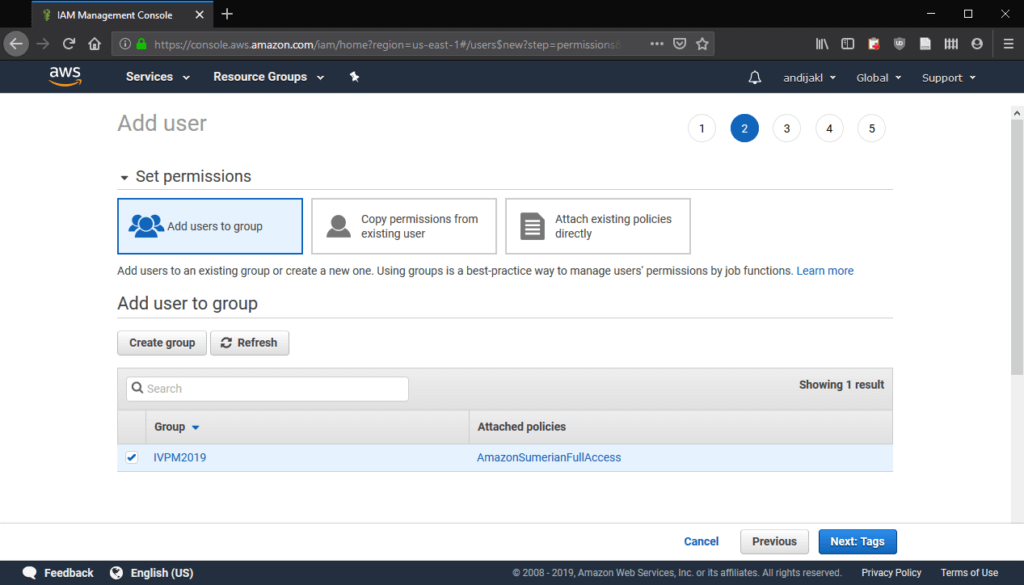Image resolution: width=1024 pixels, height=585 pixels.
Task: Expand the Resource Groups dropdown
Action: 268,77
